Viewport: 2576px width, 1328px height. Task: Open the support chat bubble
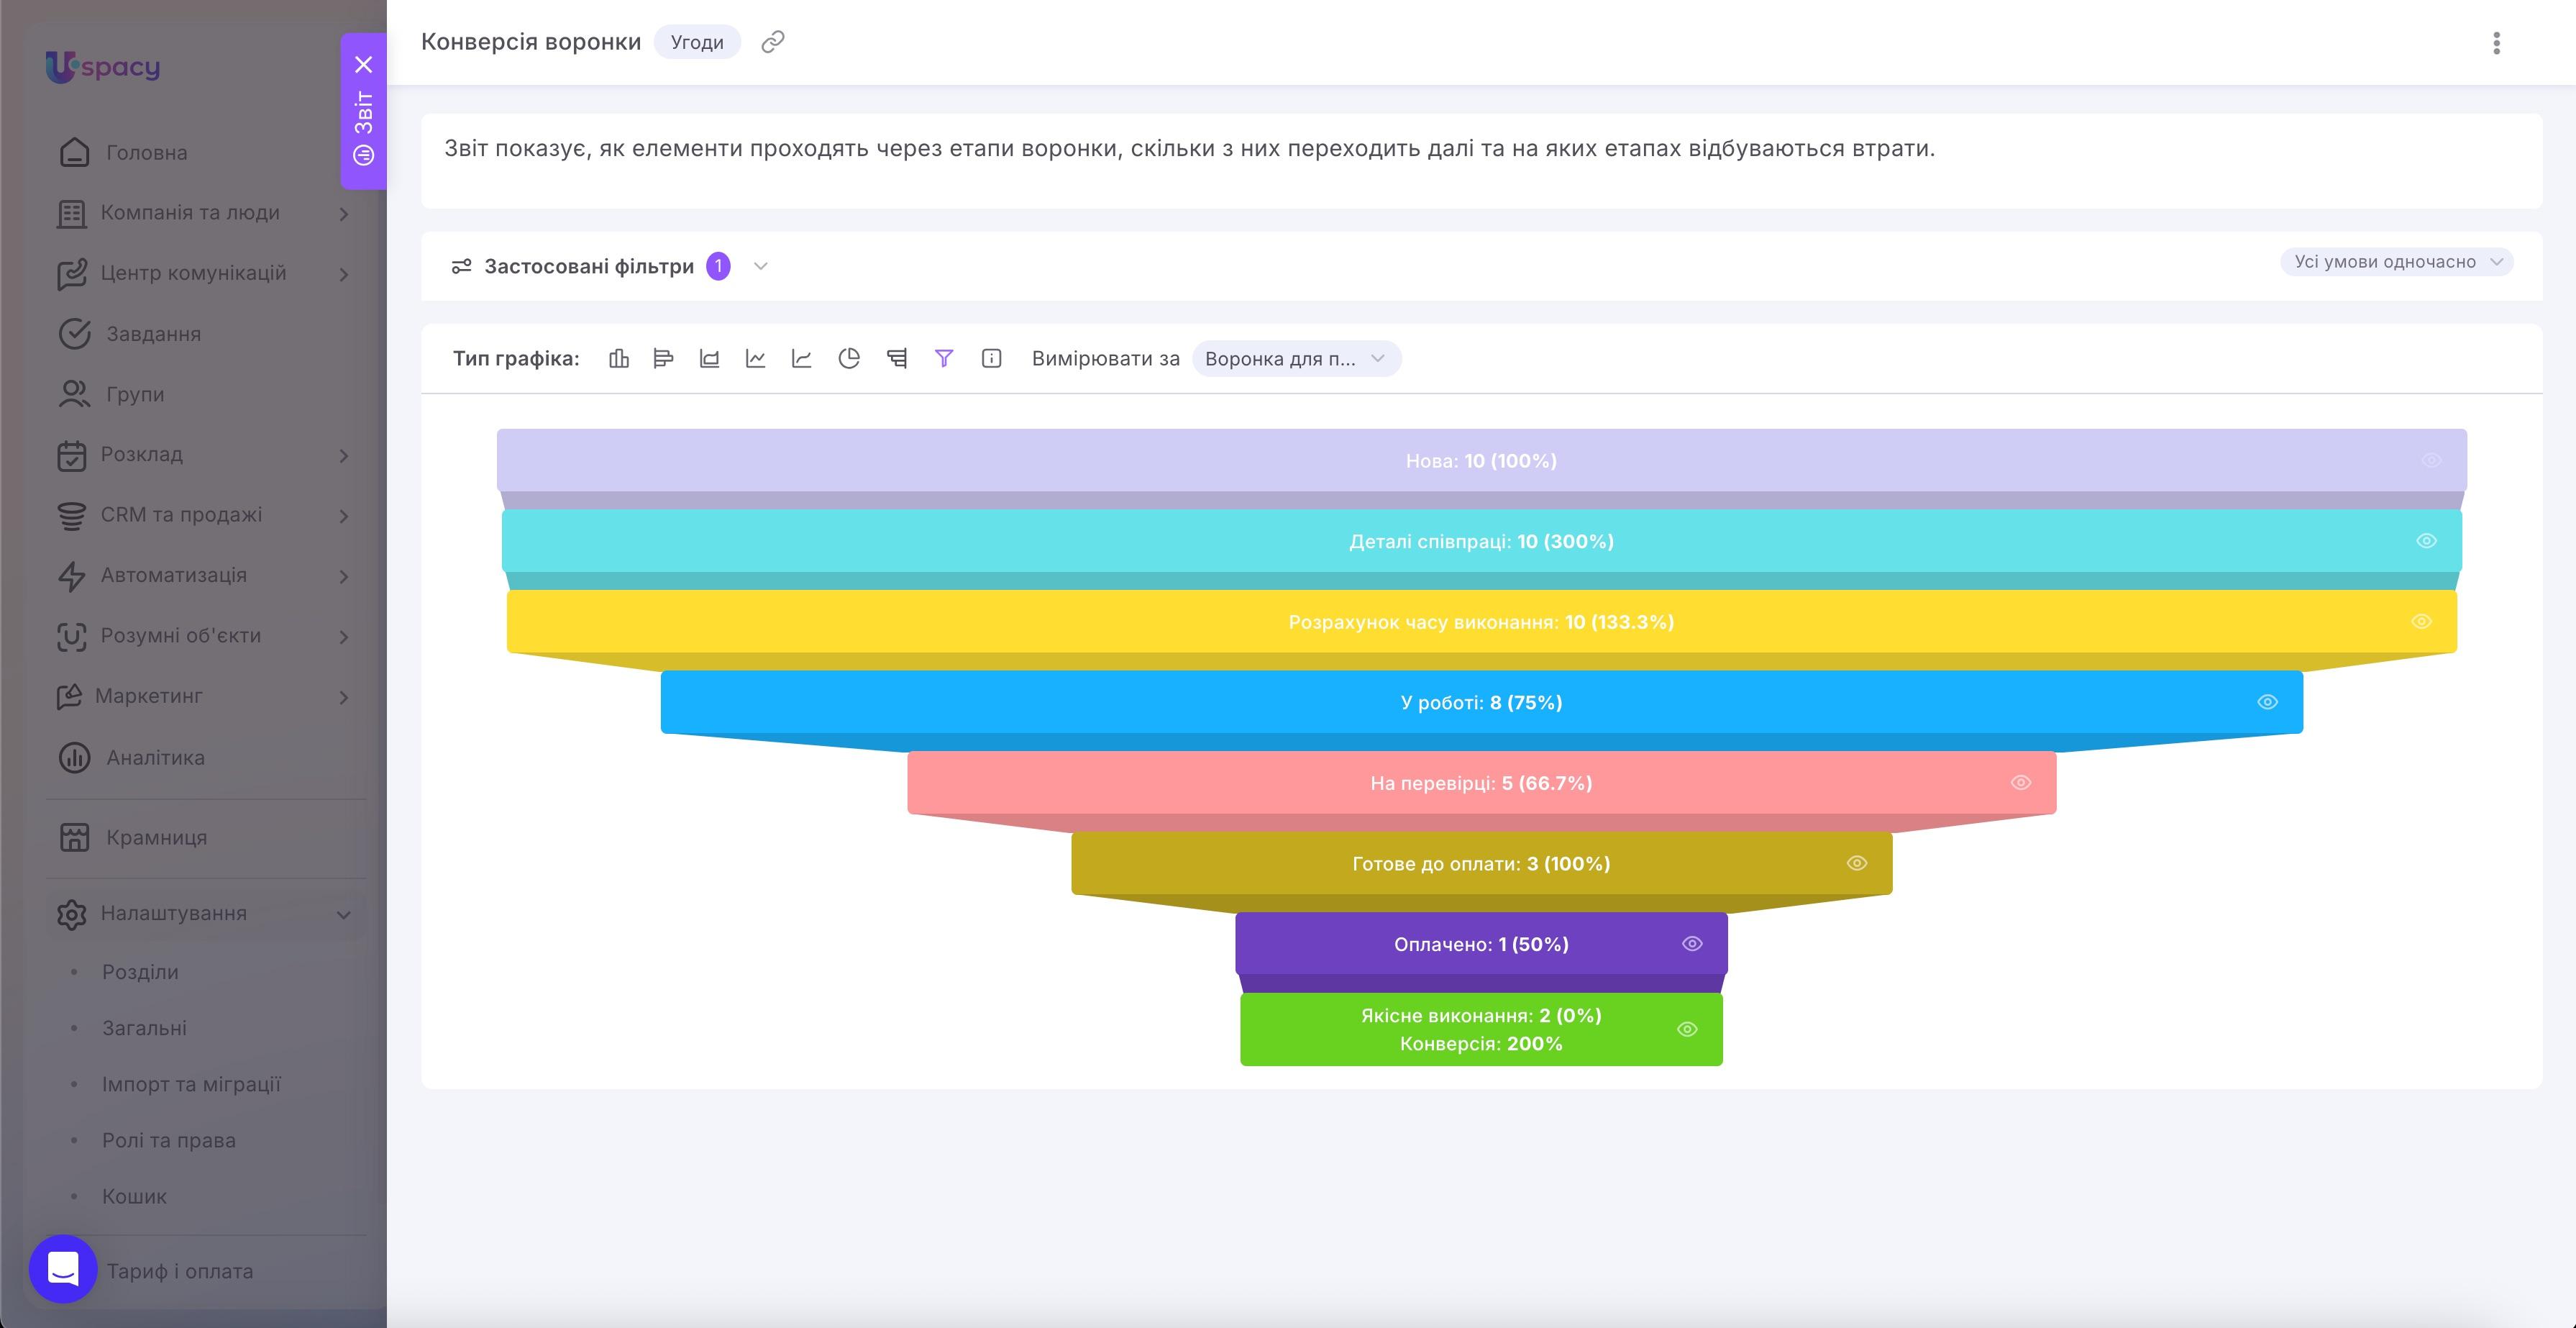click(63, 1269)
